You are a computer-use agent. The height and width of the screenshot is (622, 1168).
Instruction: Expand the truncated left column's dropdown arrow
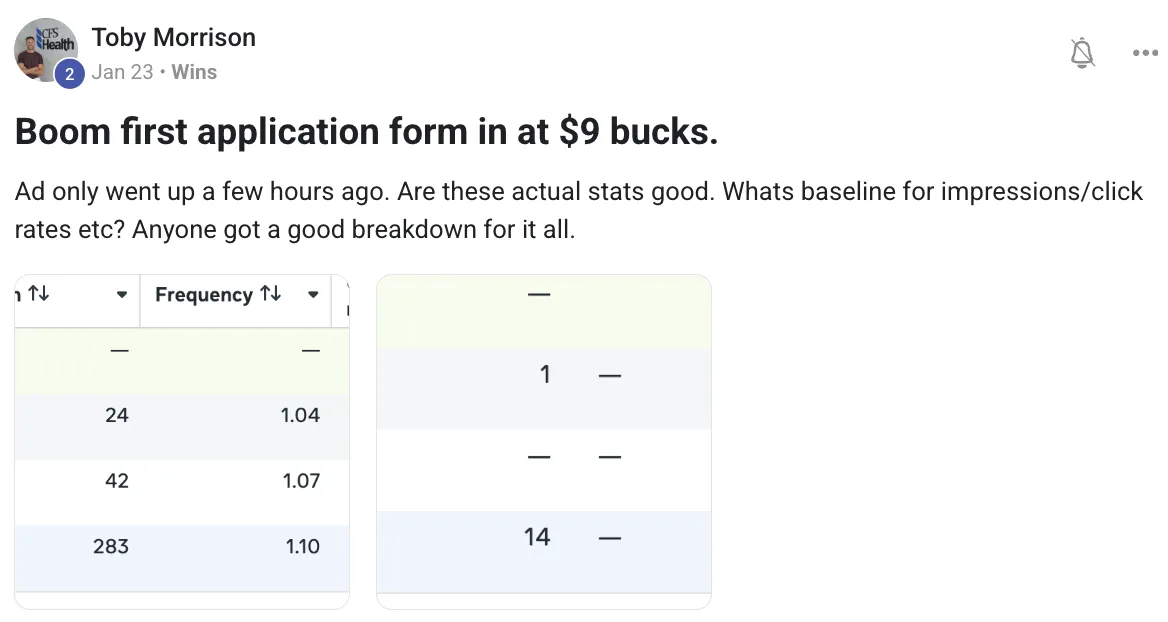click(121, 295)
